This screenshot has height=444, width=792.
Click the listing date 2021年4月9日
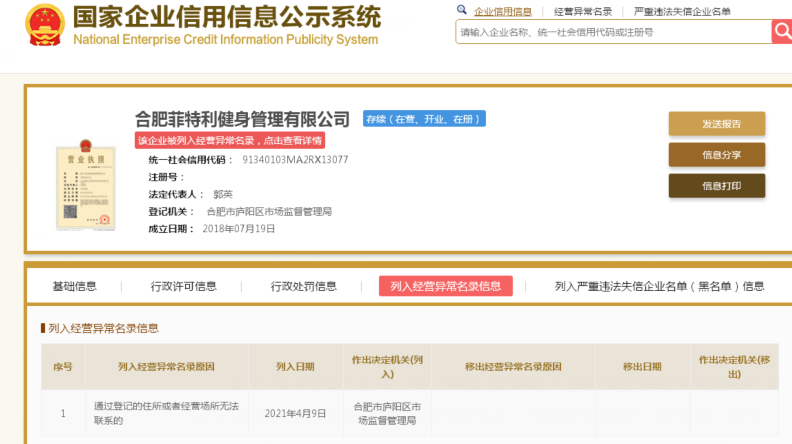point(295,413)
